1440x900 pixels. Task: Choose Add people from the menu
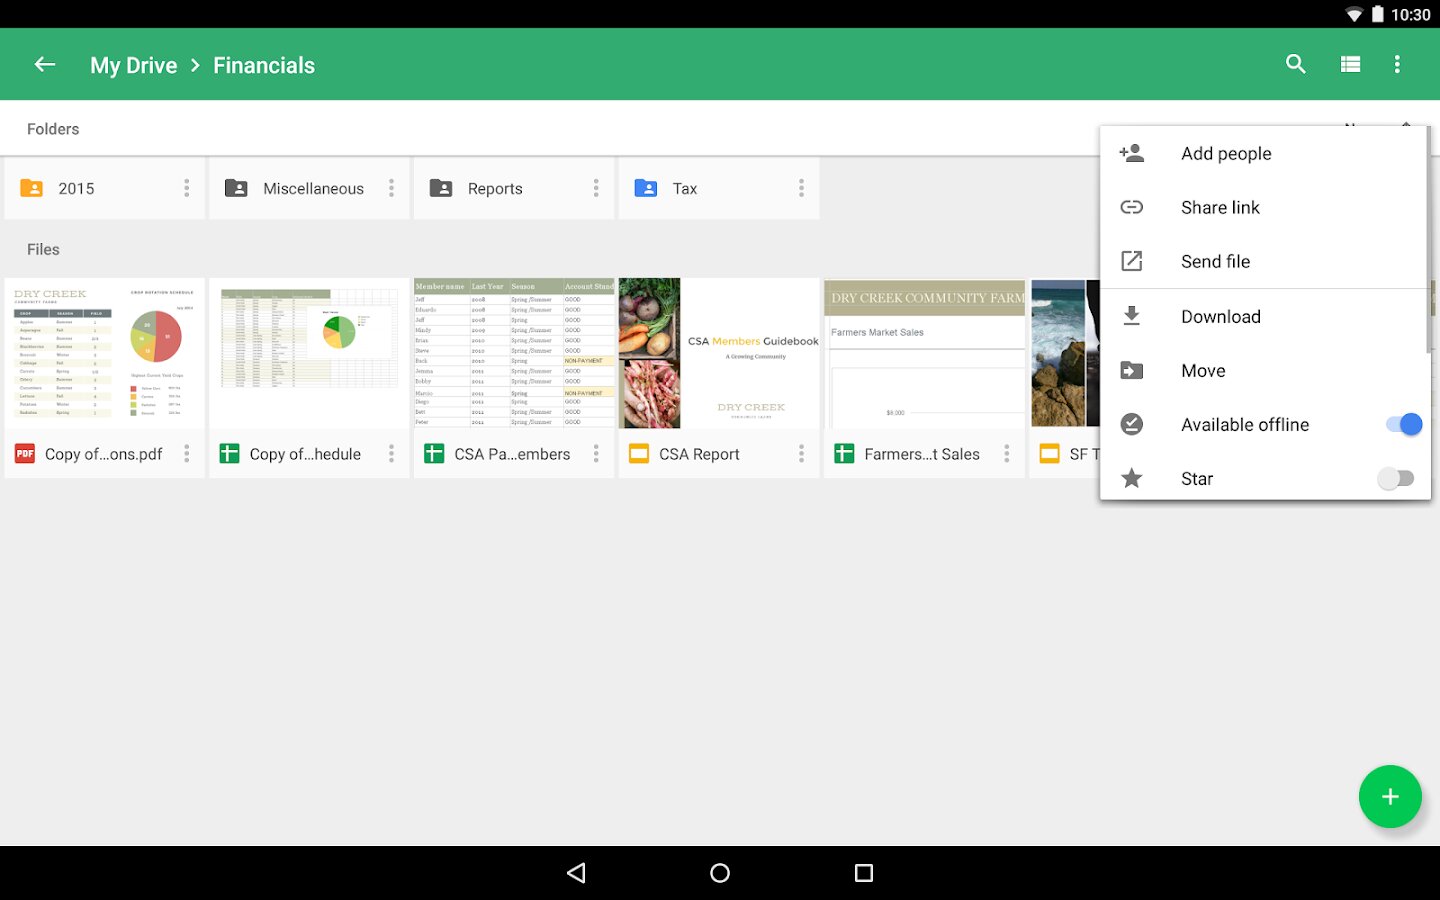tap(1226, 154)
